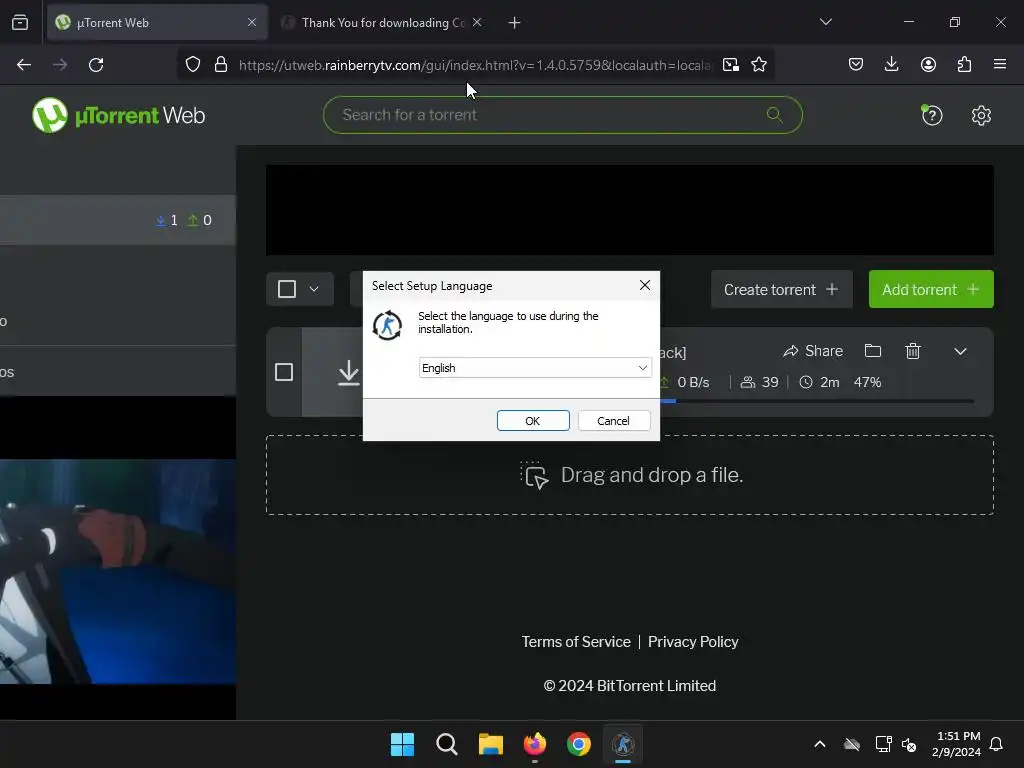Open Terms of Service link
Screen dimensions: 1024x768
coord(576,642)
